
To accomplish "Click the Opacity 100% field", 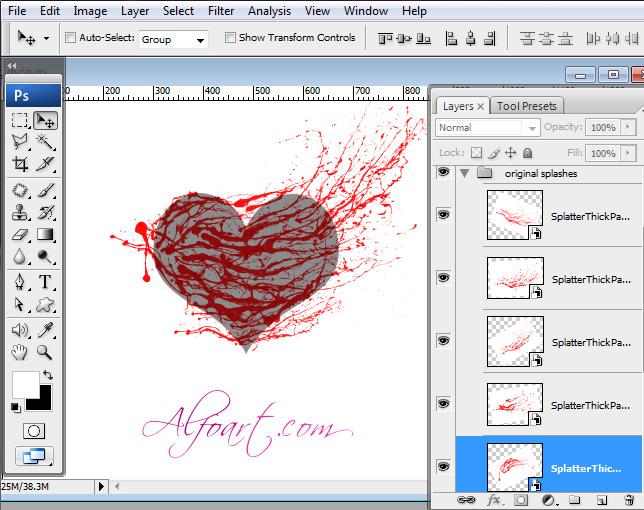I will [x=602, y=128].
